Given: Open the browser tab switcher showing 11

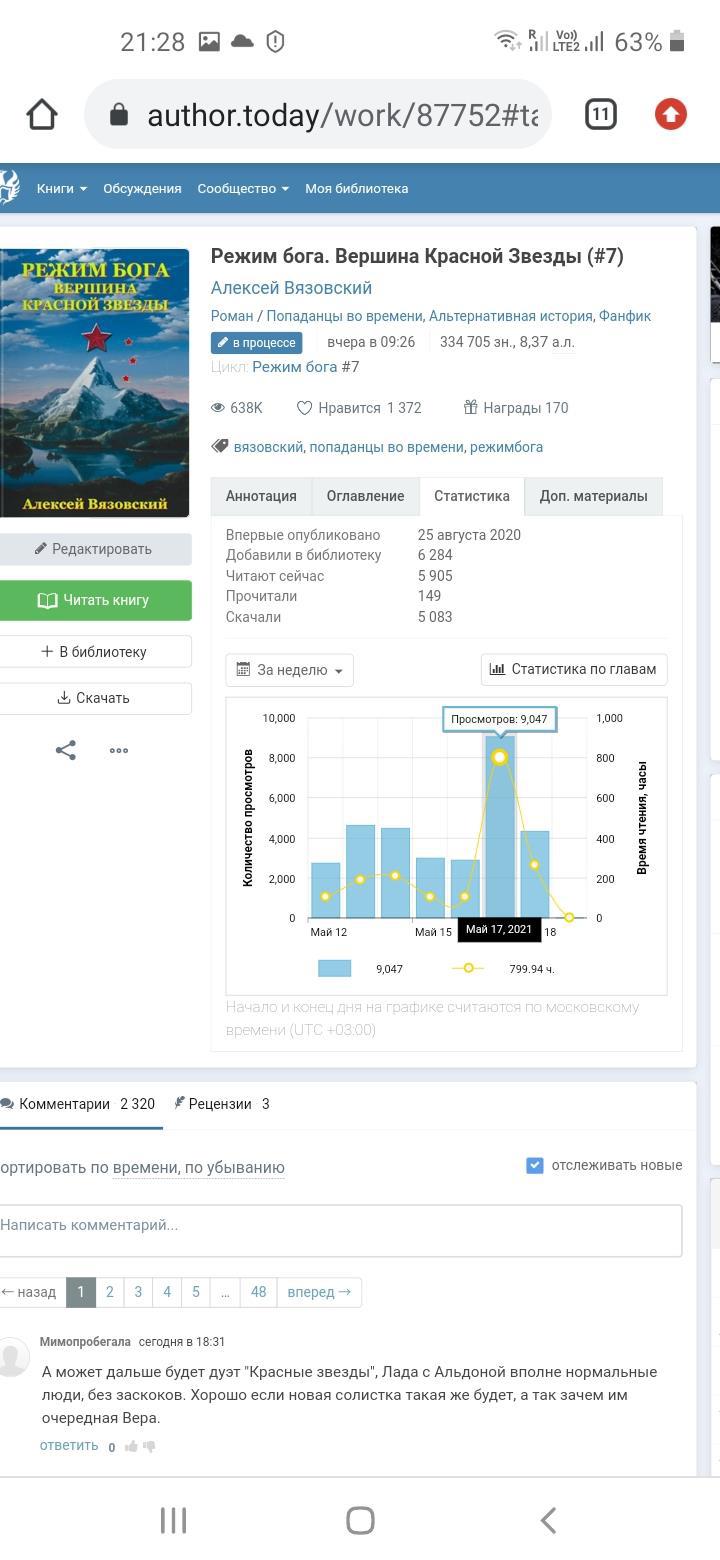Looking at the screenshot, I should coord(600,115).
